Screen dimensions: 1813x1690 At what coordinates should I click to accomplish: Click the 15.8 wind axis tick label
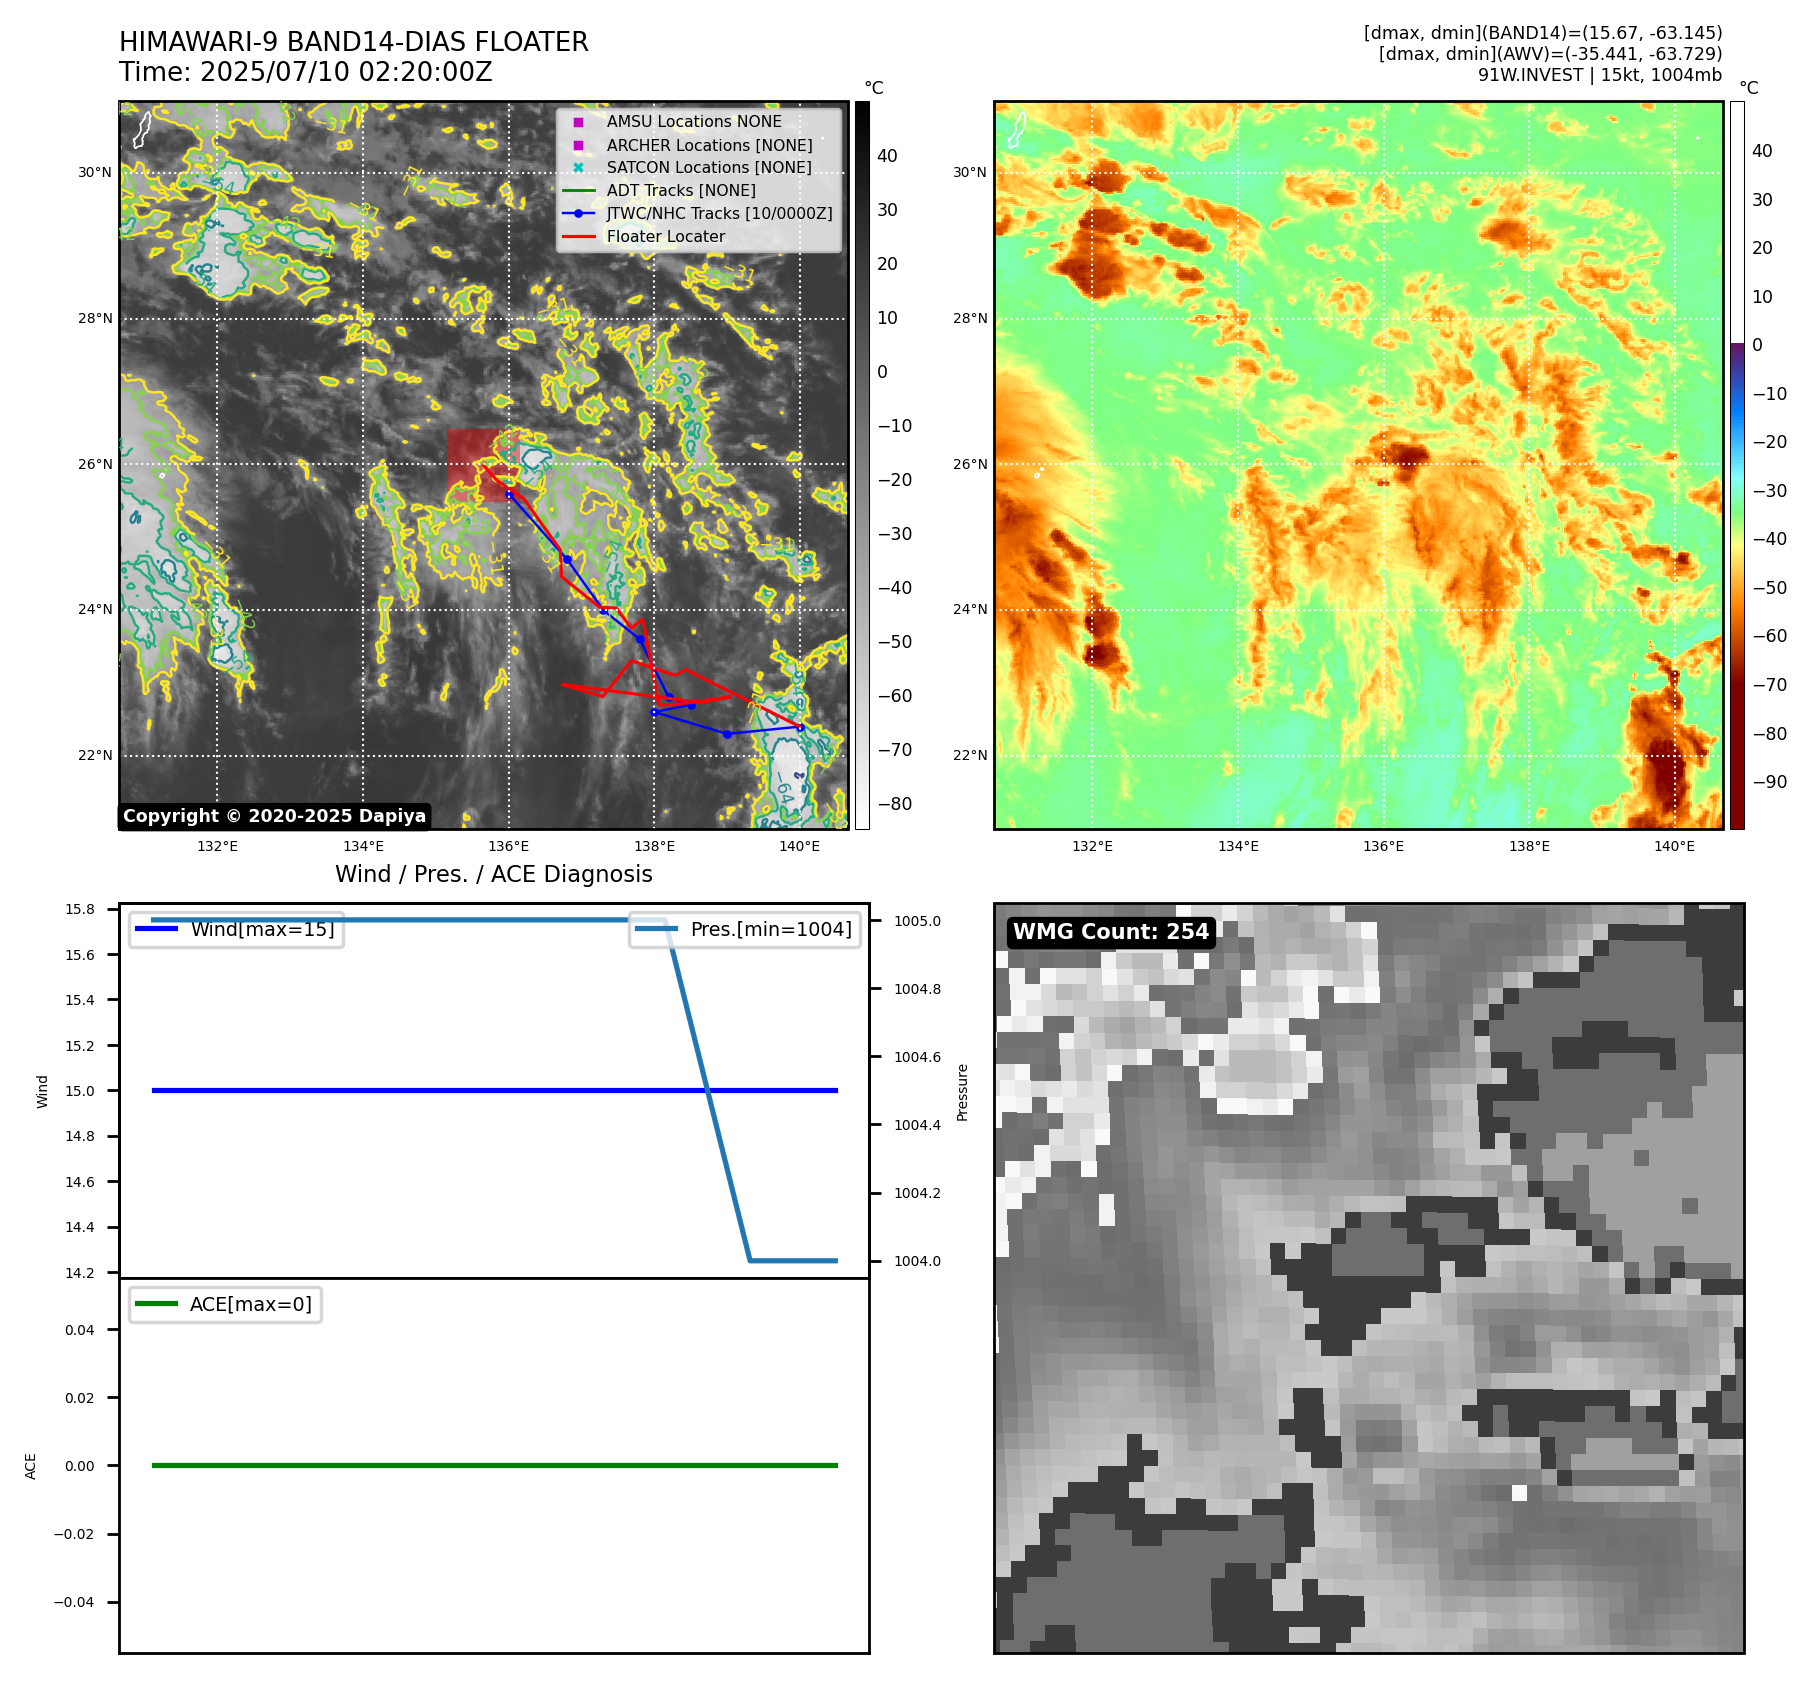tap(80, 909)
